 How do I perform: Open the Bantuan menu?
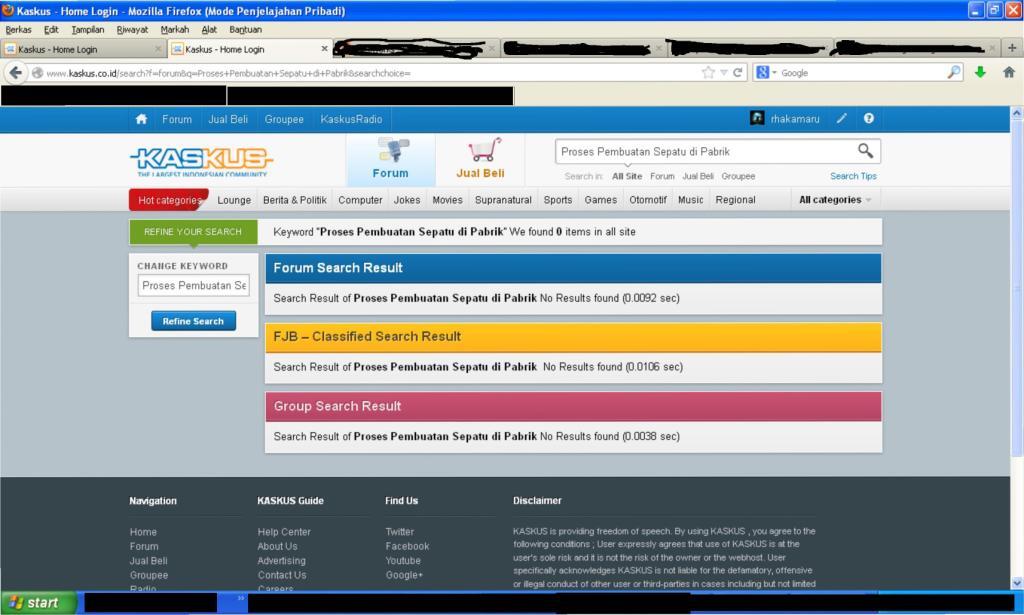tap(246, 29)
